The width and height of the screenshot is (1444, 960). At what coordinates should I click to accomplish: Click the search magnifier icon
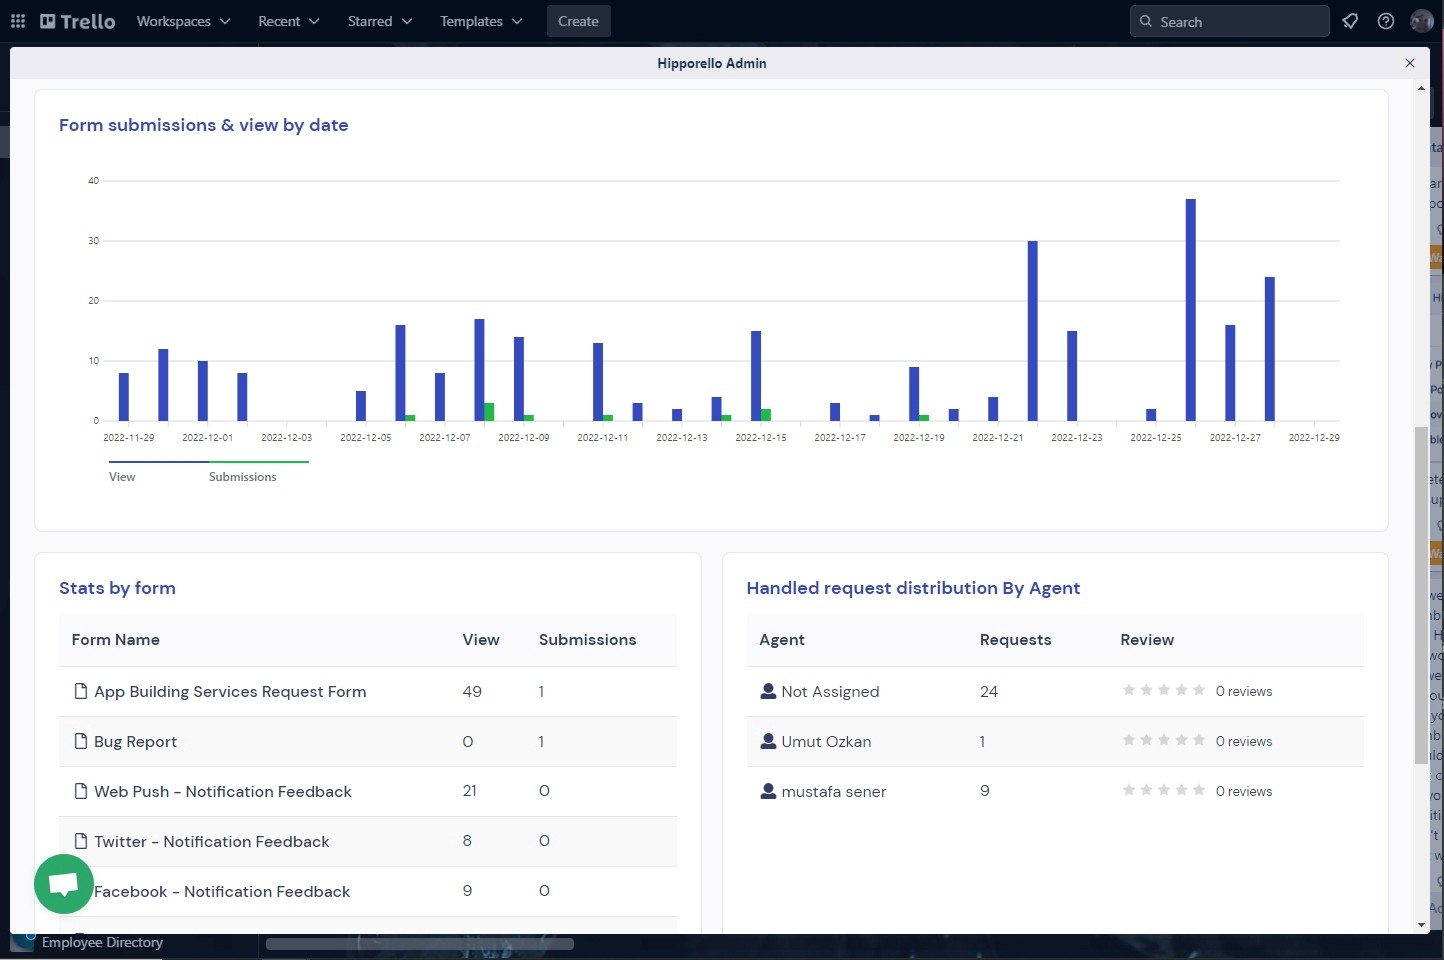pyautogui.click(x=1146, y=21)
